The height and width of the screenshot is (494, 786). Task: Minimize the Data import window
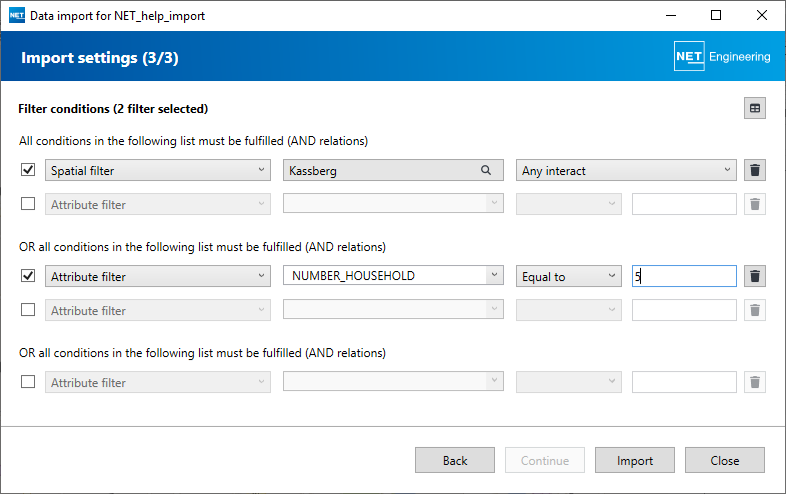tap(671, 16)
